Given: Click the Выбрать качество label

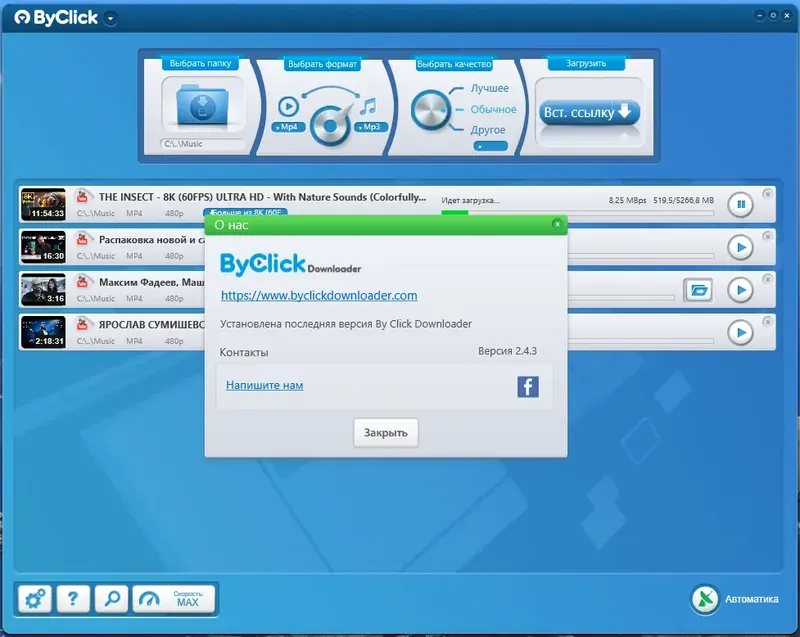Looking at the screenshot, I should [x=454, y=64].
